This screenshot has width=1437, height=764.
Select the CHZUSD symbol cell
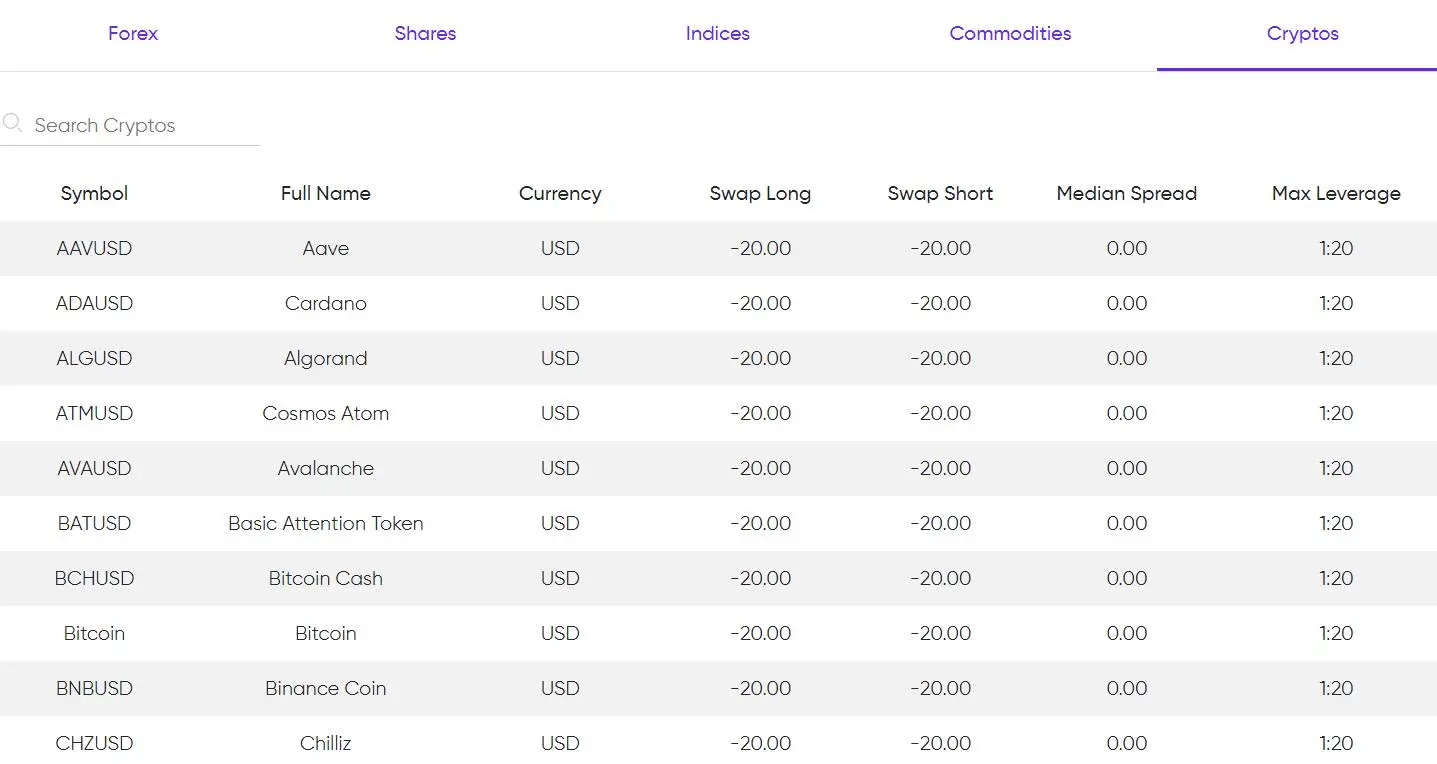click(94, 744)
